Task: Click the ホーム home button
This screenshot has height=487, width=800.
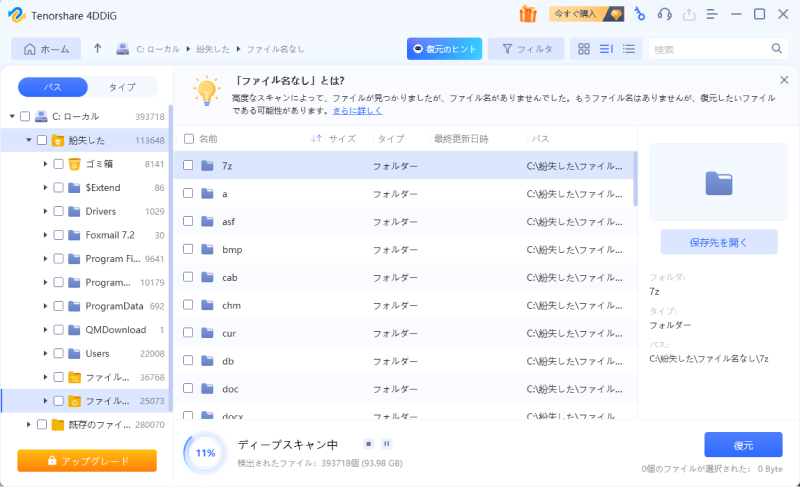Action: click(46, 49)
